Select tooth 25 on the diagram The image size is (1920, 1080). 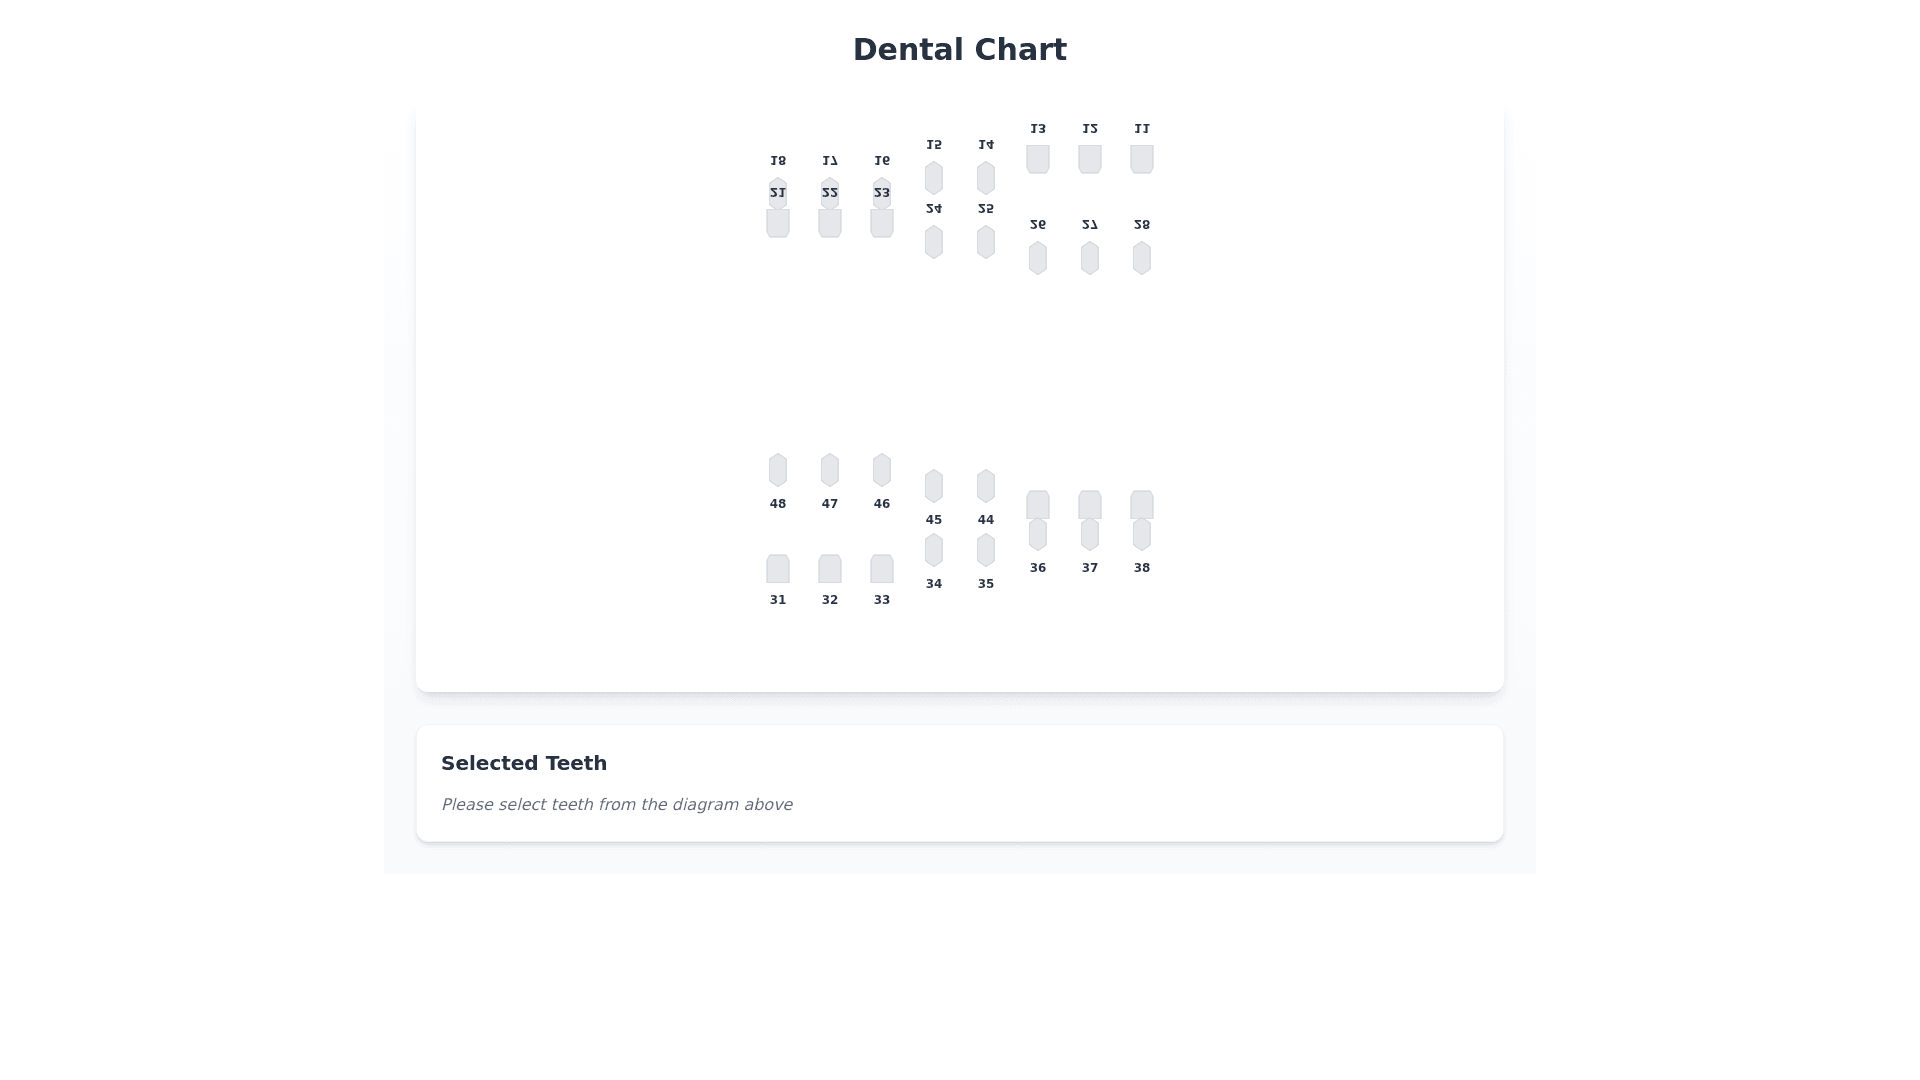(986, 242)
